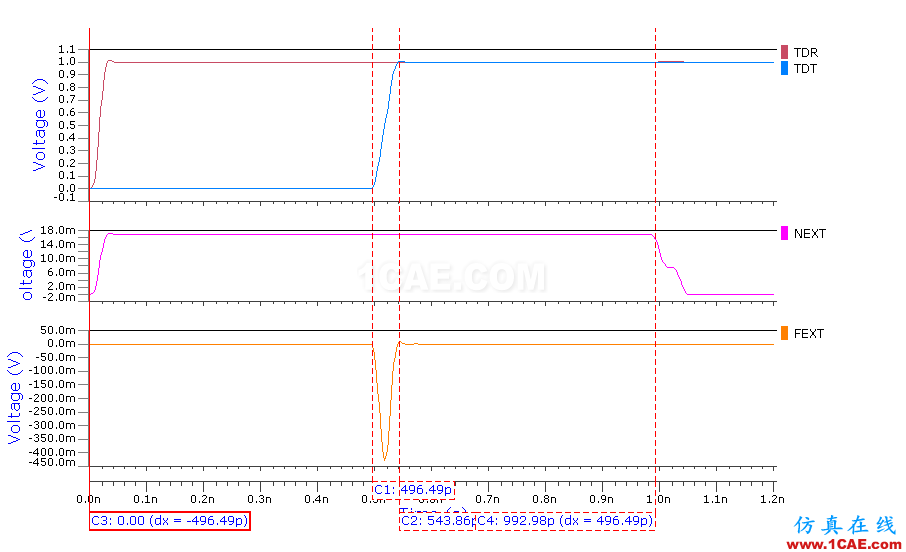The height and width of the screenshot is (552, 906).
Task: Click the -2.0m tick on NEXT plot
Action: tap(58, 297)
